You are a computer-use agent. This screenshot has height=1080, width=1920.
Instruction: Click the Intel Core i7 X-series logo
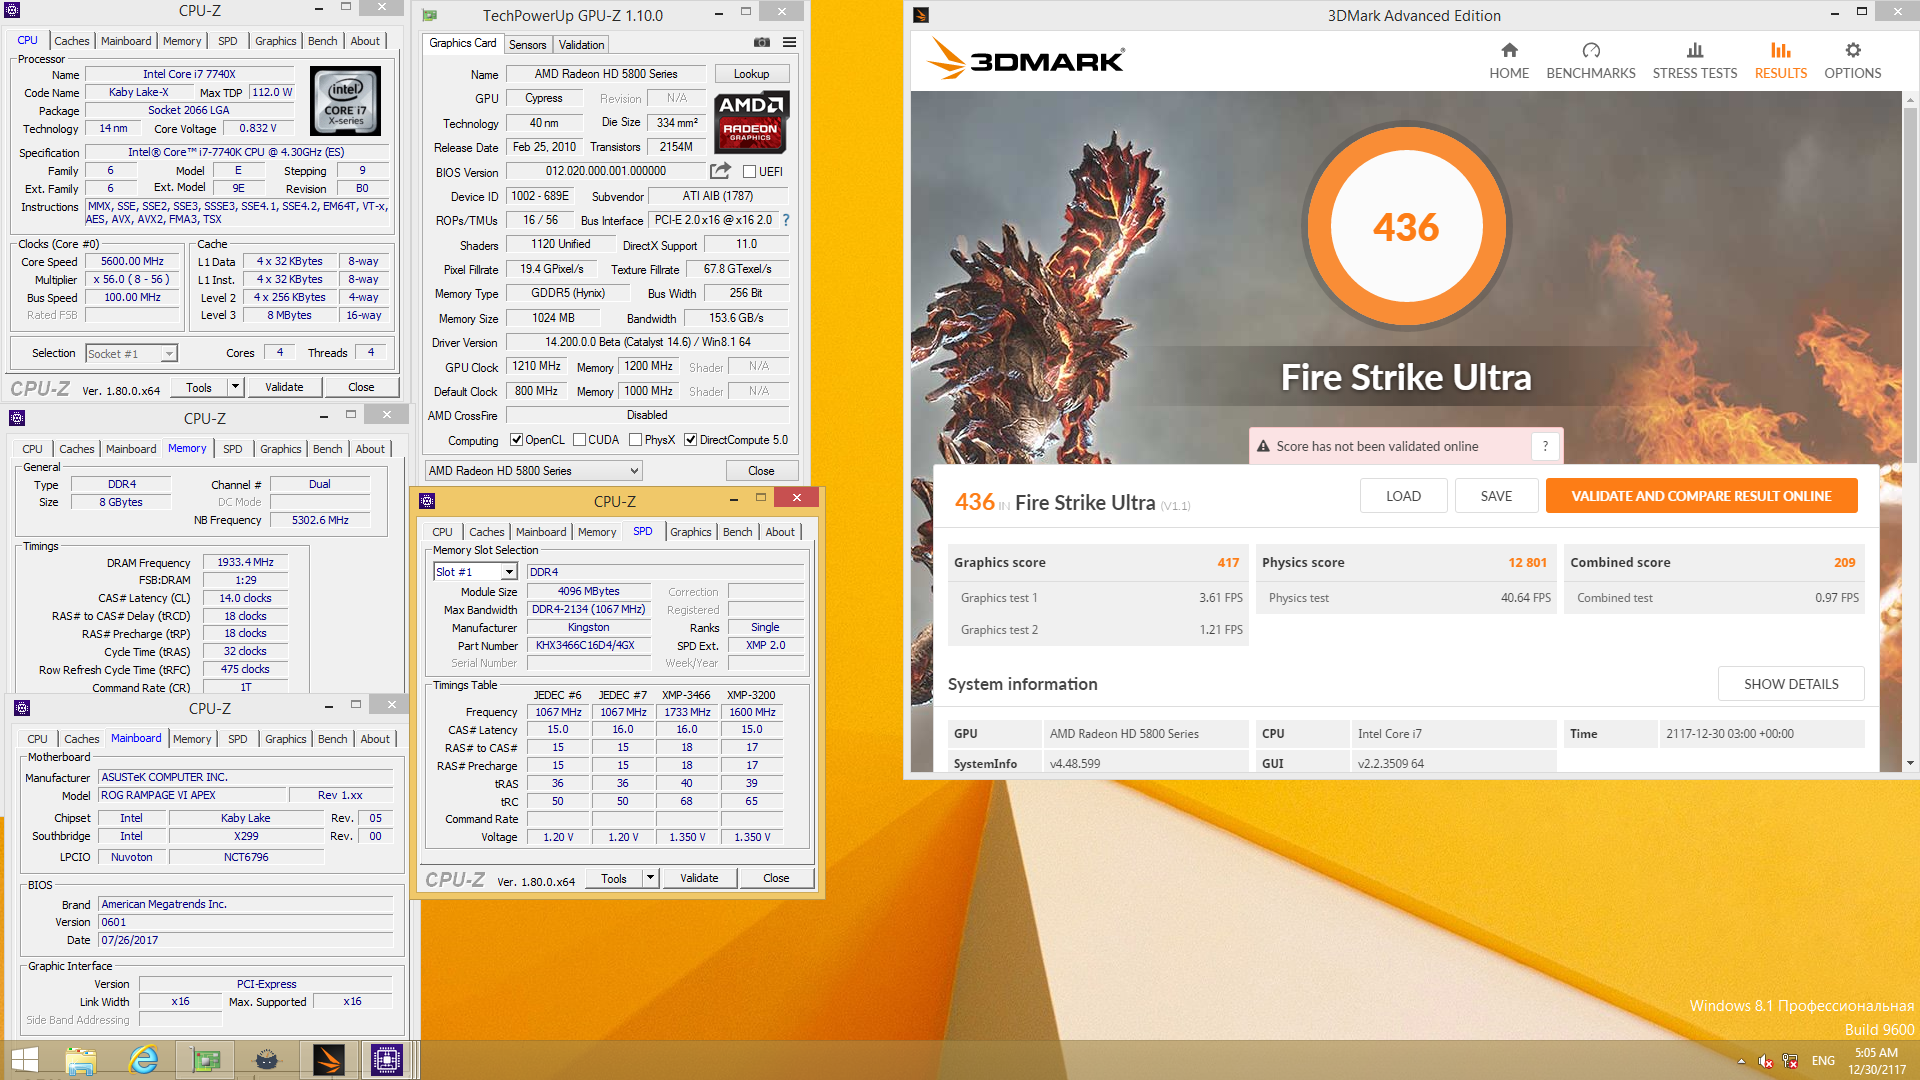point(346,101)
